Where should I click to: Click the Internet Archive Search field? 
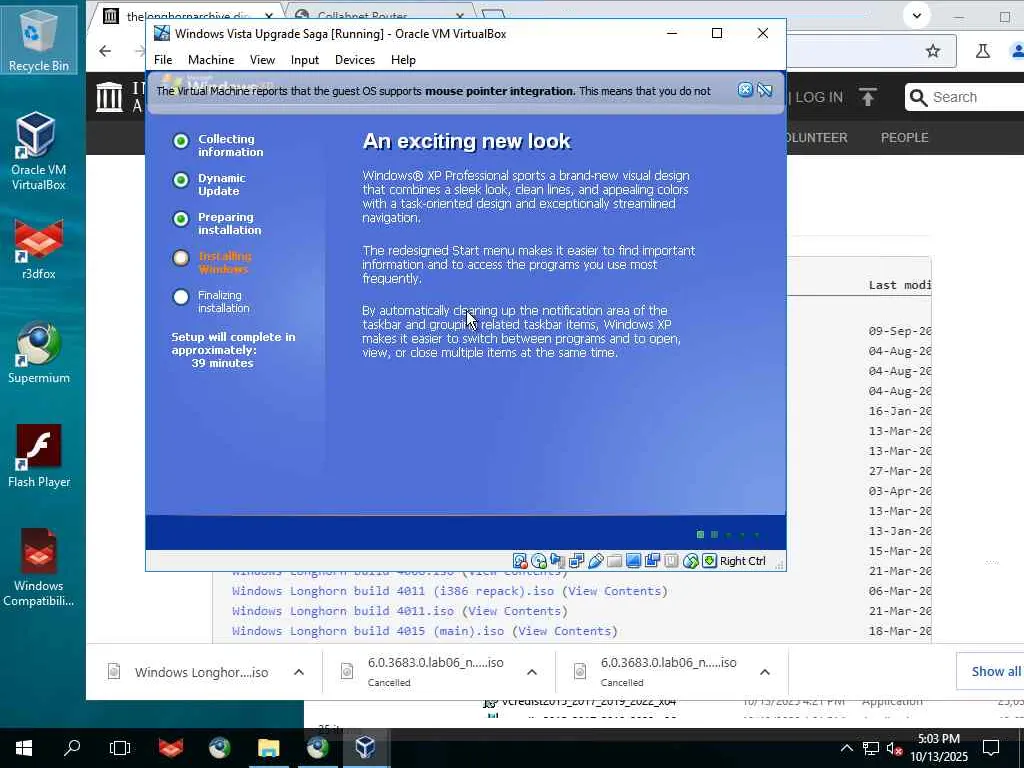pos(967,97)
